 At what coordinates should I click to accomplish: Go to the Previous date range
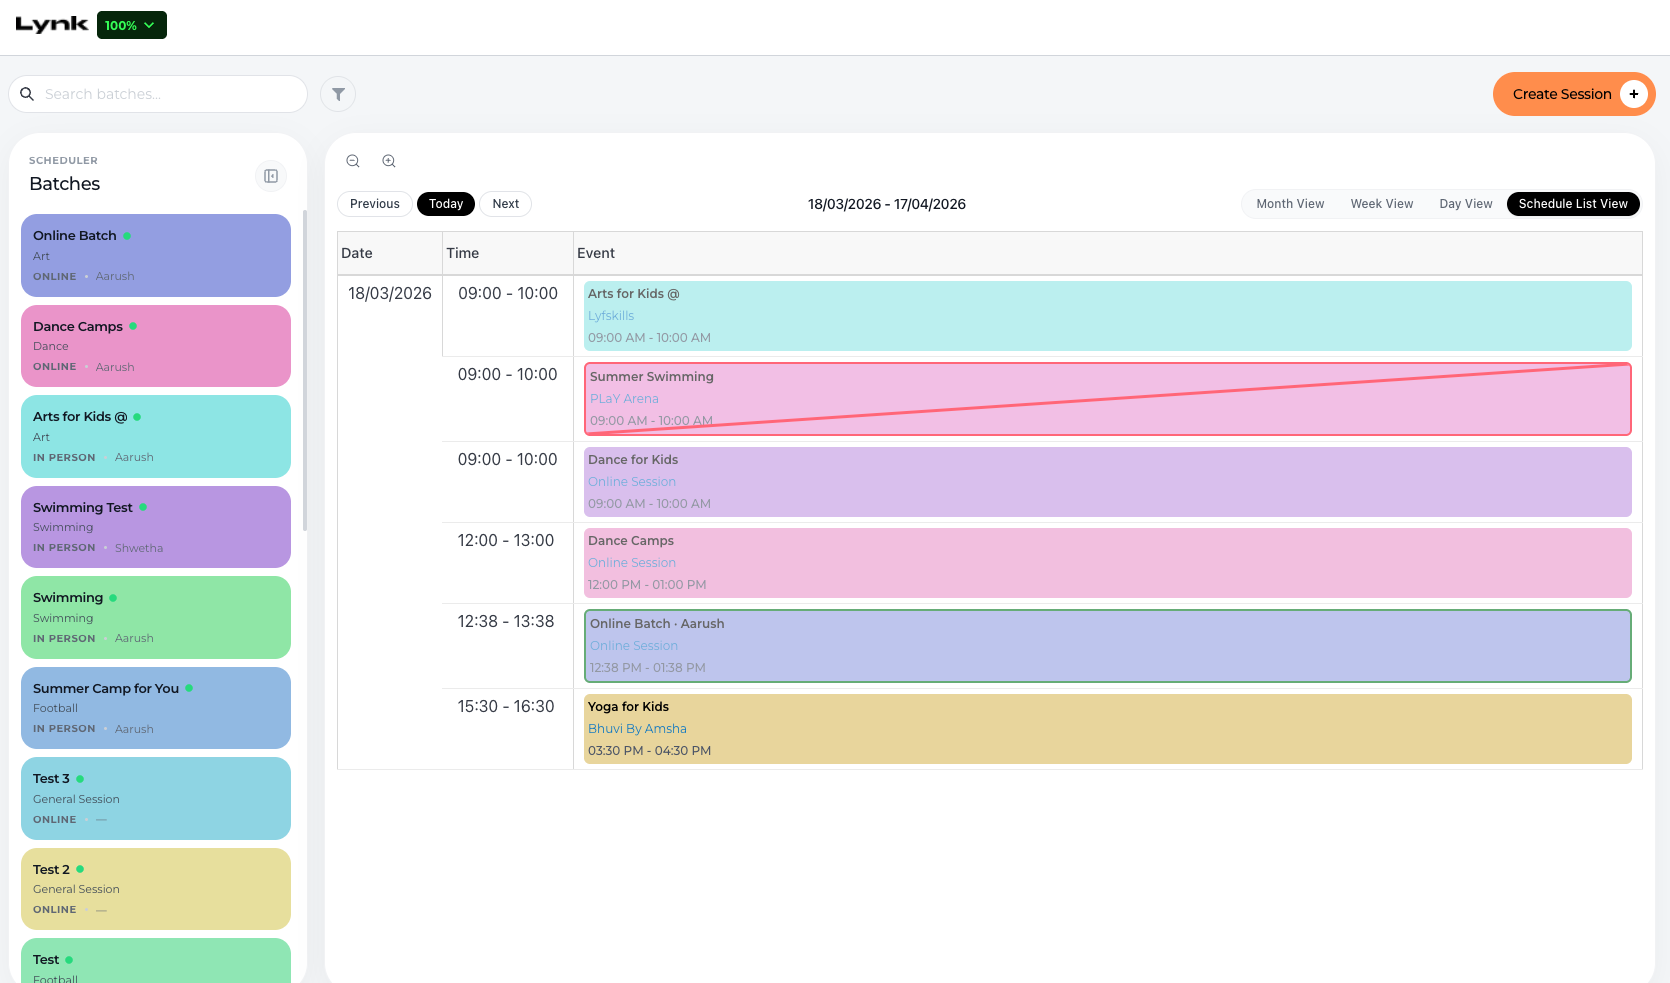[x=375, y=204]
